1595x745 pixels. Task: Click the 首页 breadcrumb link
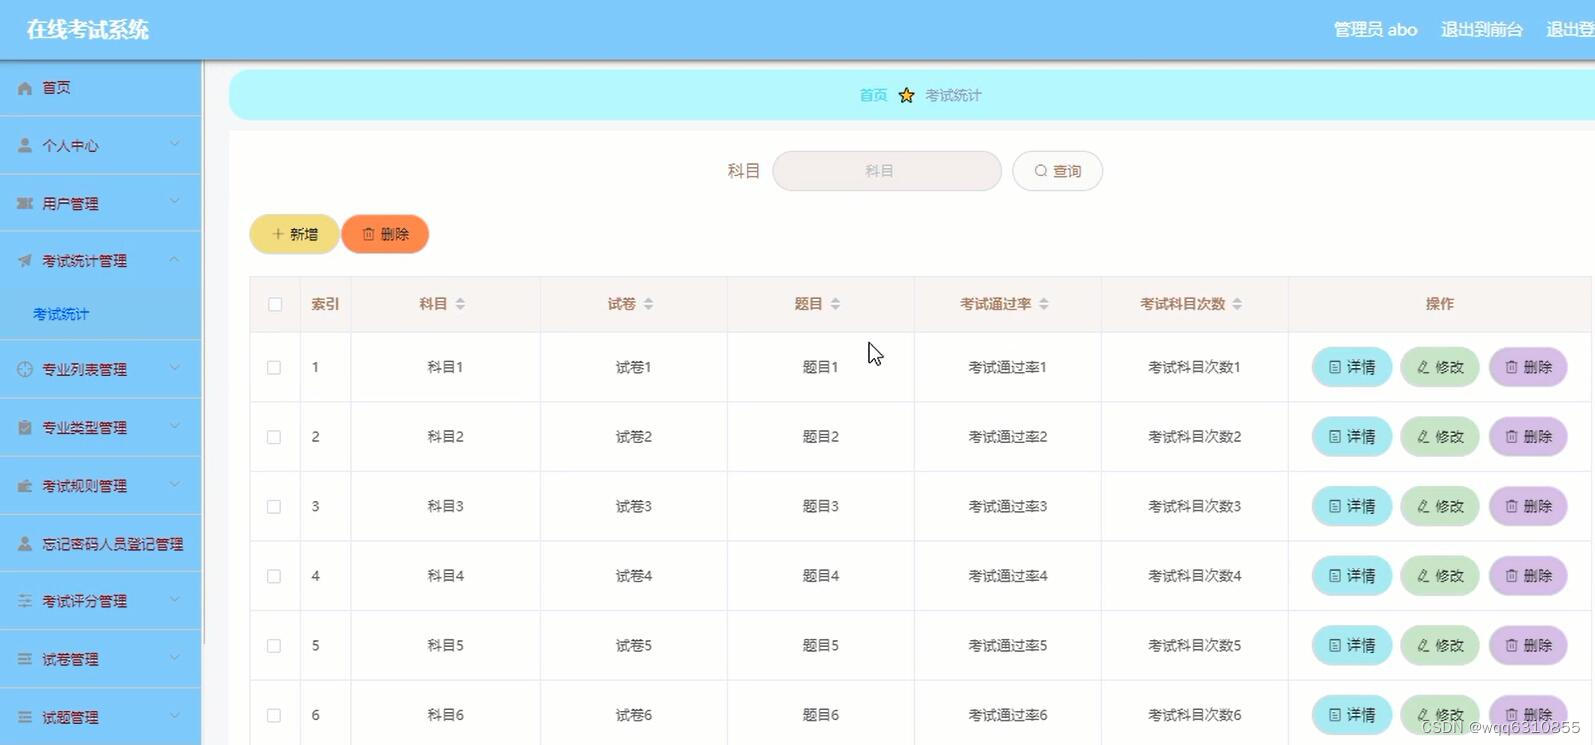[x=873, y=95]
